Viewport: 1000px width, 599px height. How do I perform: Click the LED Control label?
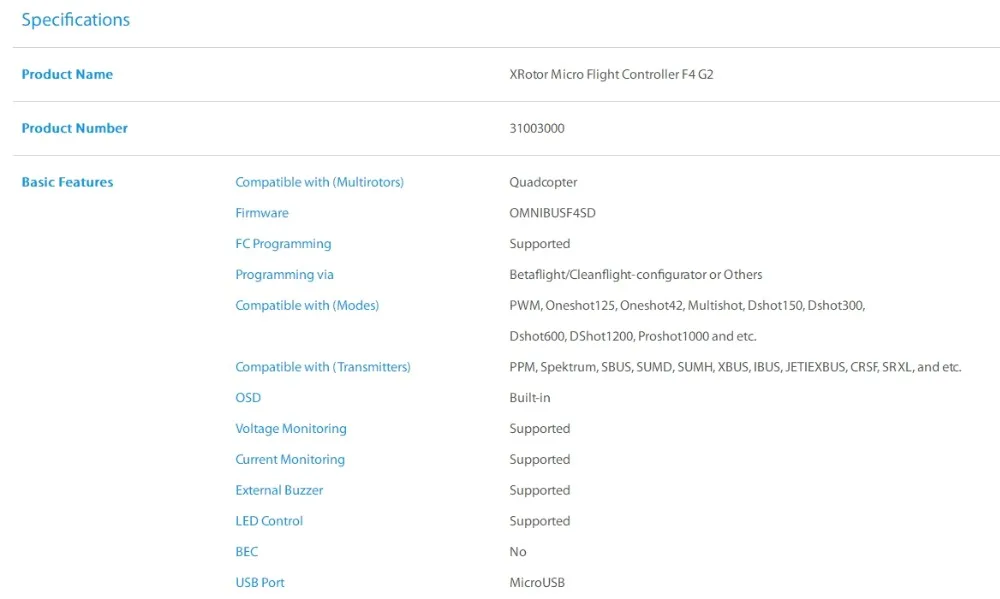268,521
